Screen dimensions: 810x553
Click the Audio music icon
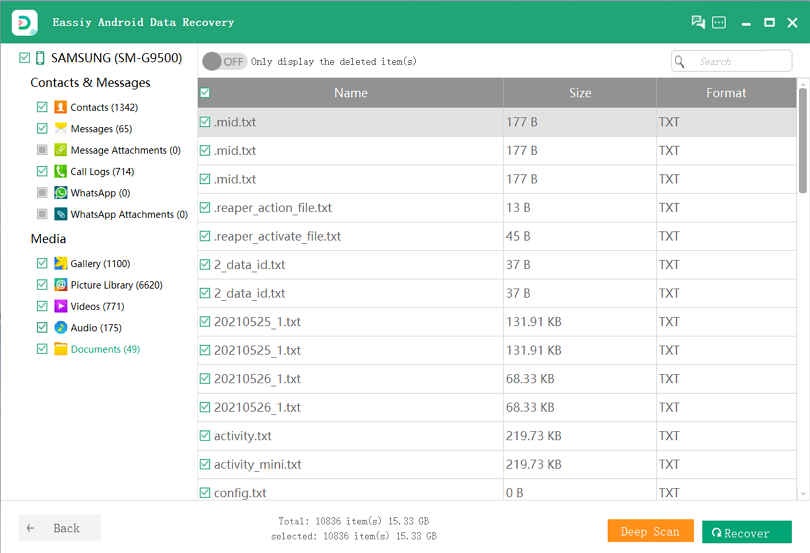coord(60,328)
